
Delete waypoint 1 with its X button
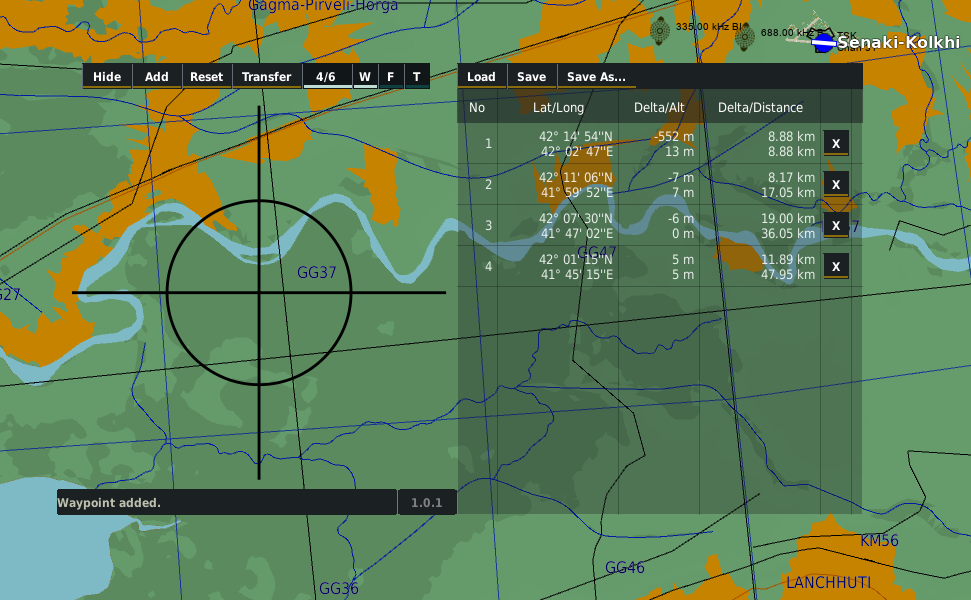836,144
